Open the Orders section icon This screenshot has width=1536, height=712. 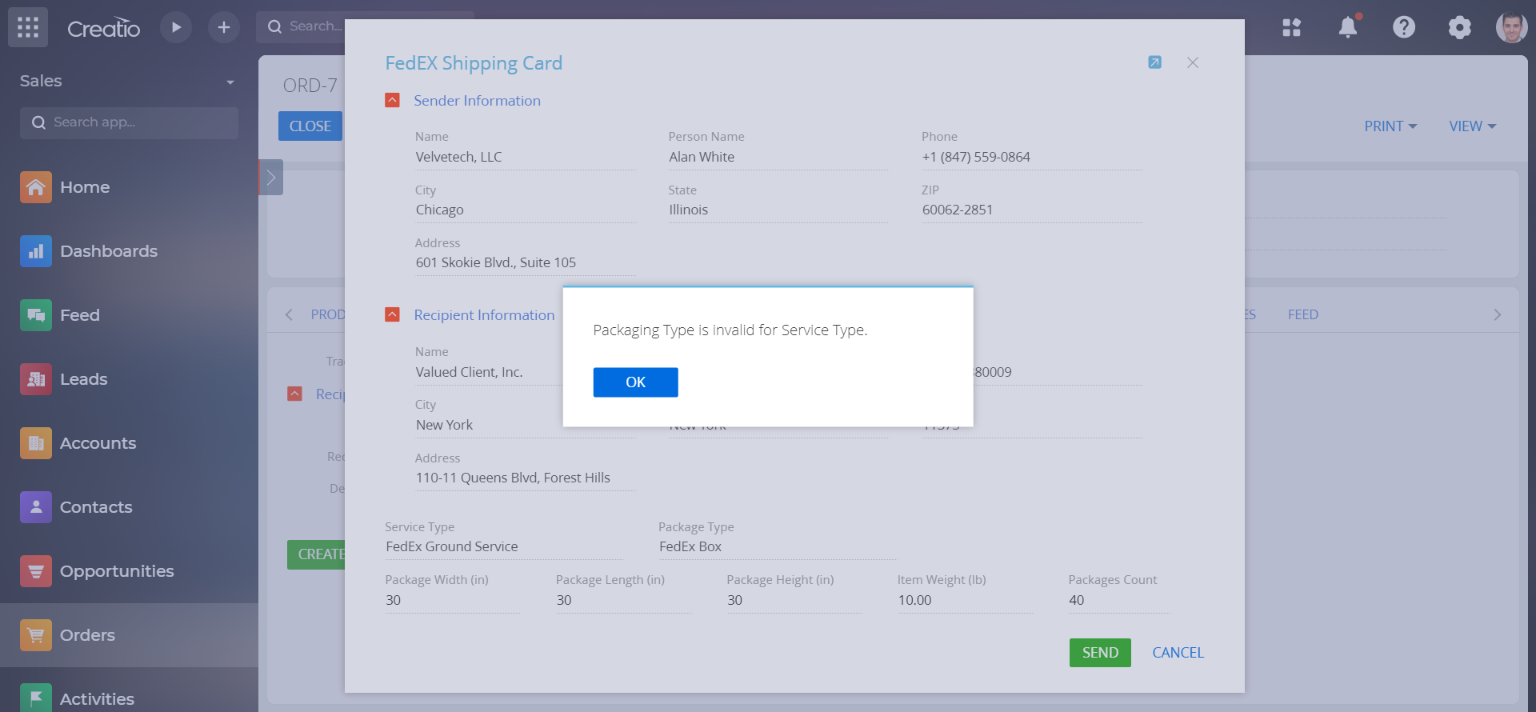point(36,635)
